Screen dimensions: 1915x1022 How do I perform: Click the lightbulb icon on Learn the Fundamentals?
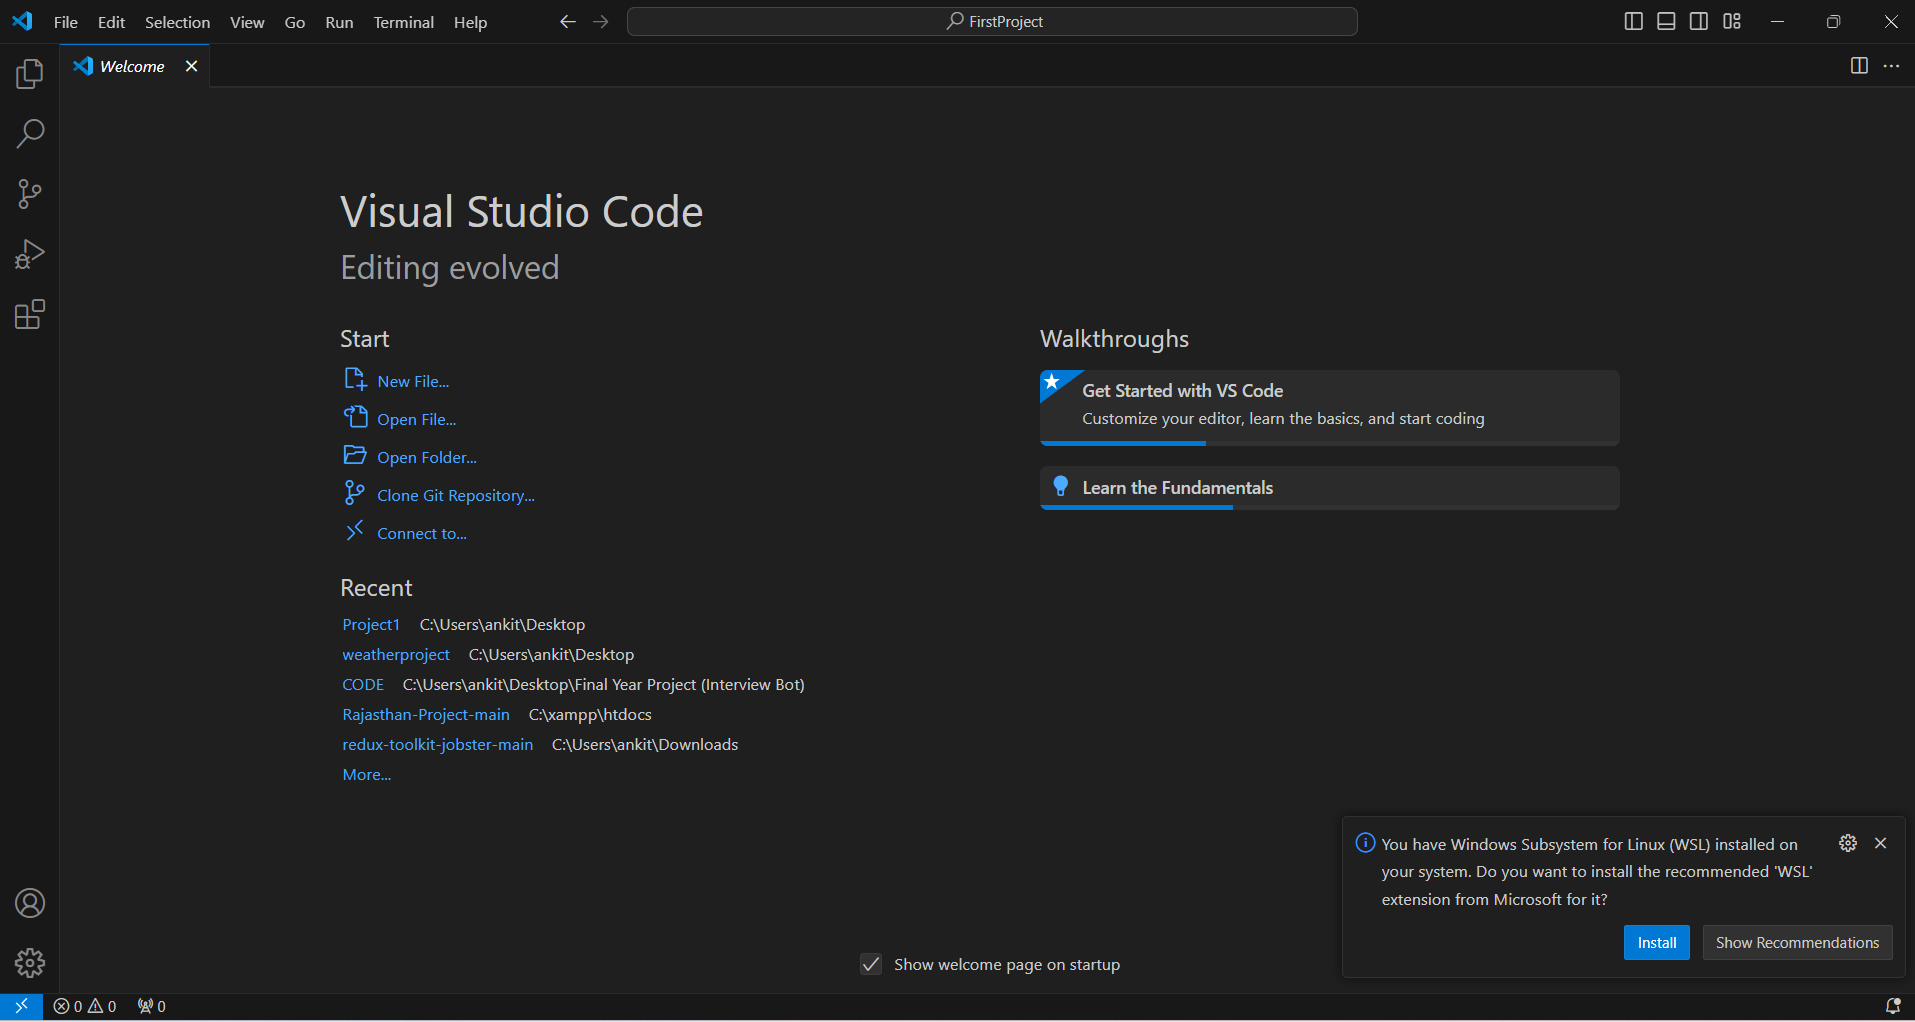point(1061,487)
